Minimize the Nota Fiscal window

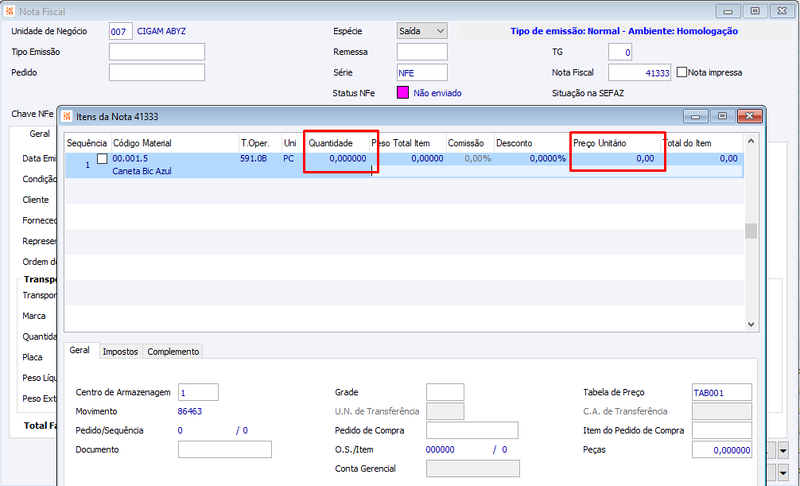tap(728, 11)
